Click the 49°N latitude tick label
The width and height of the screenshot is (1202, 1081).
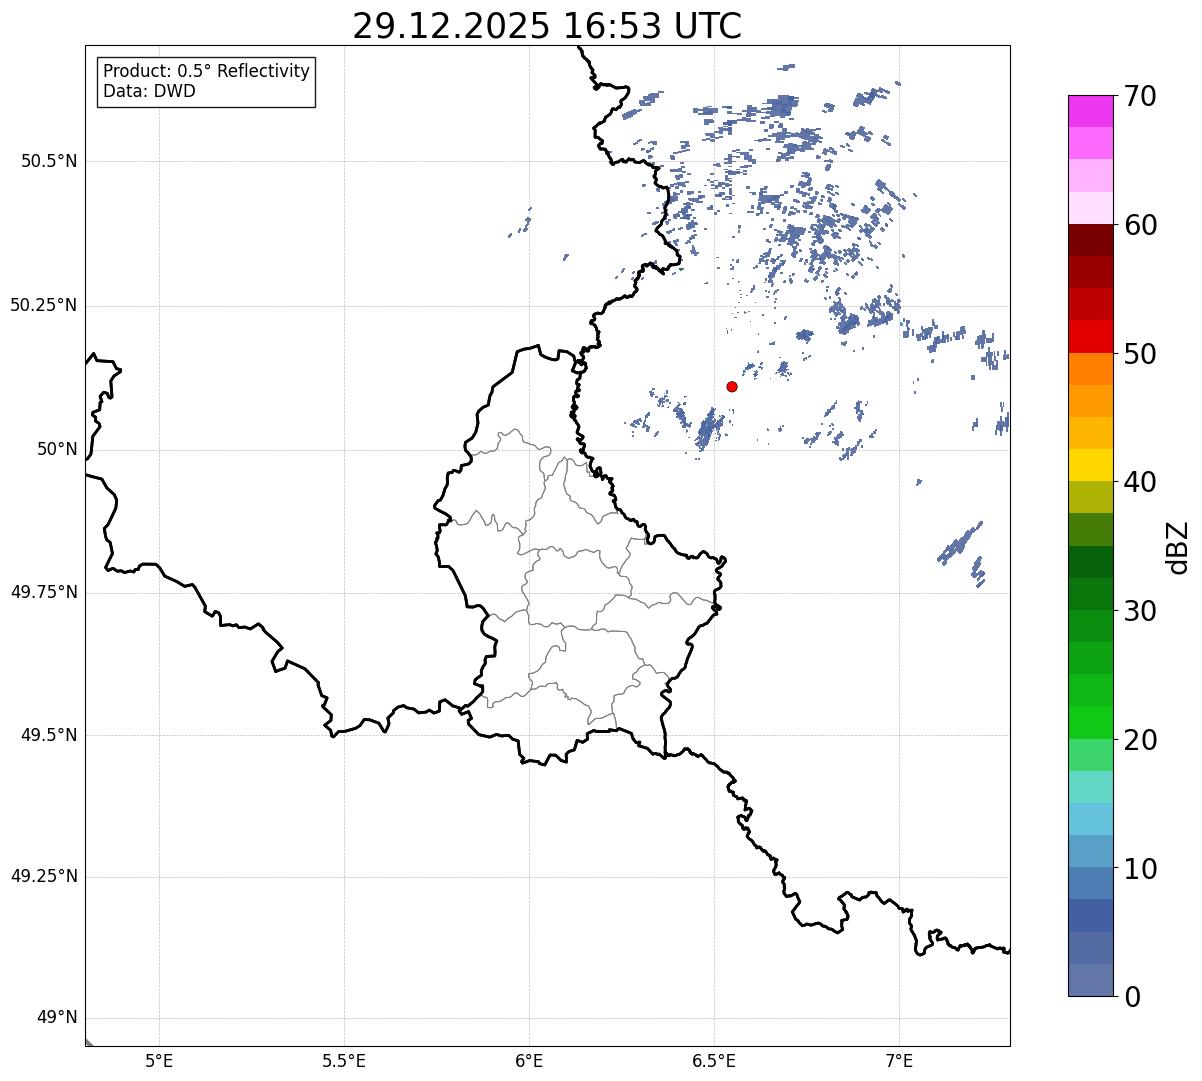click(57, 1018)
